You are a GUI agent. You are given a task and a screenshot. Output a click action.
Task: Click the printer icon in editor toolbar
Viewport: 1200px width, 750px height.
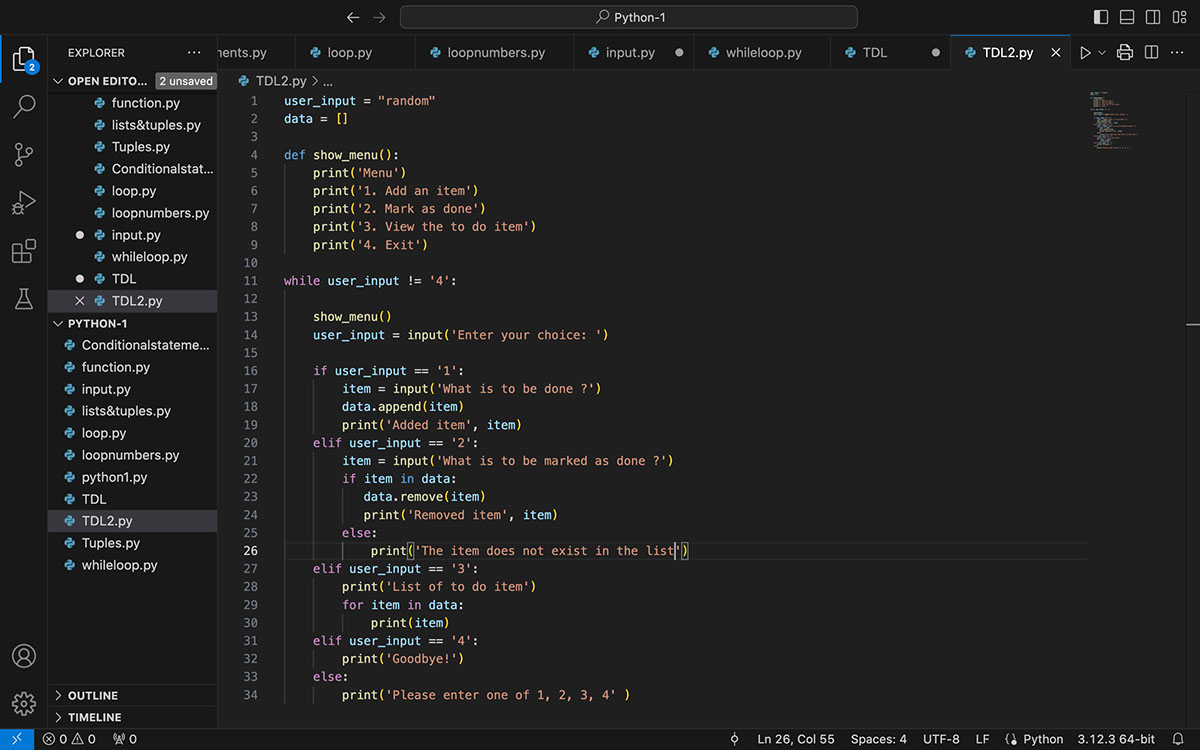(1124, 52)
